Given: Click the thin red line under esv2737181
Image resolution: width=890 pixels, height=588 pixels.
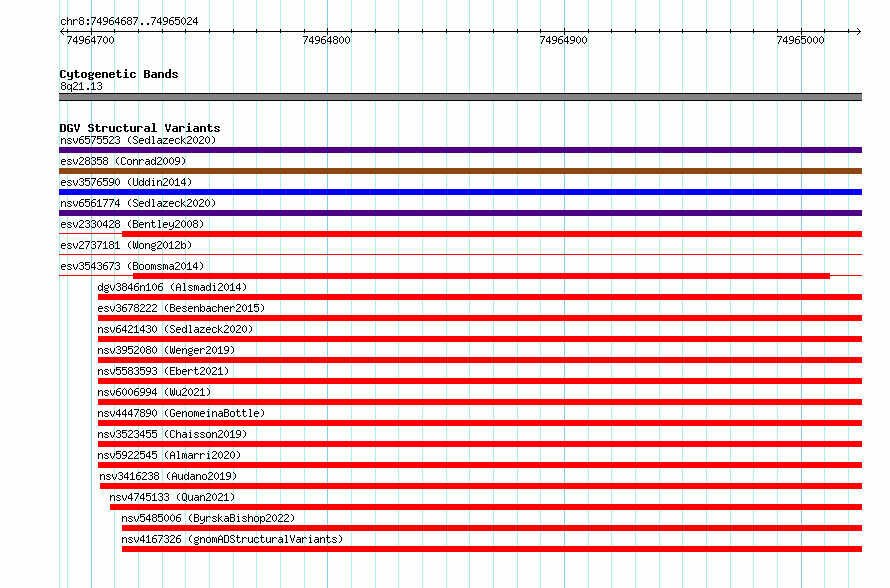Looking at the screenshot, I should point(460,255).
